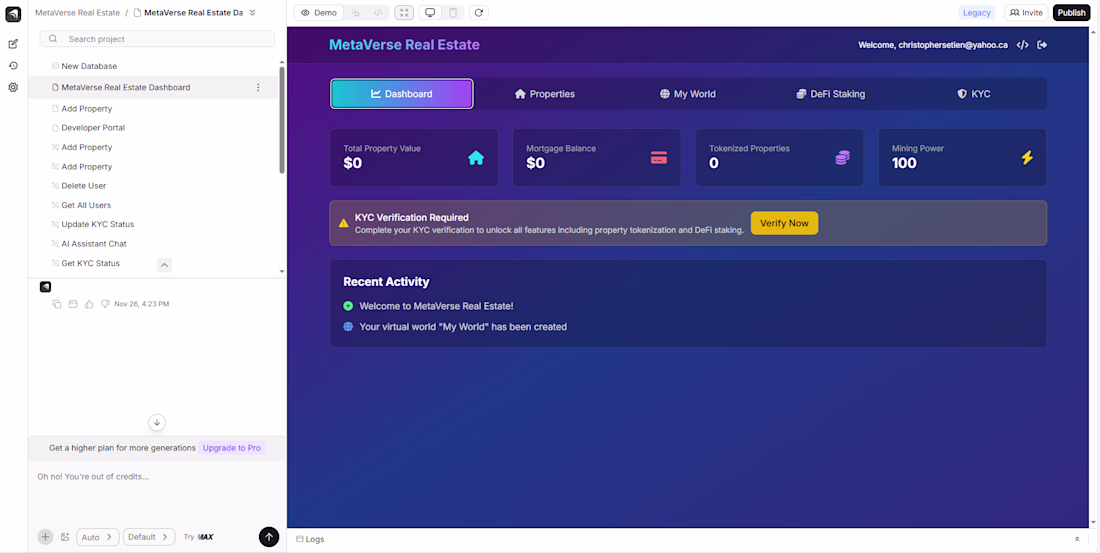Switch to My World tab
1100x553 pixels.
tap(688, 94)
